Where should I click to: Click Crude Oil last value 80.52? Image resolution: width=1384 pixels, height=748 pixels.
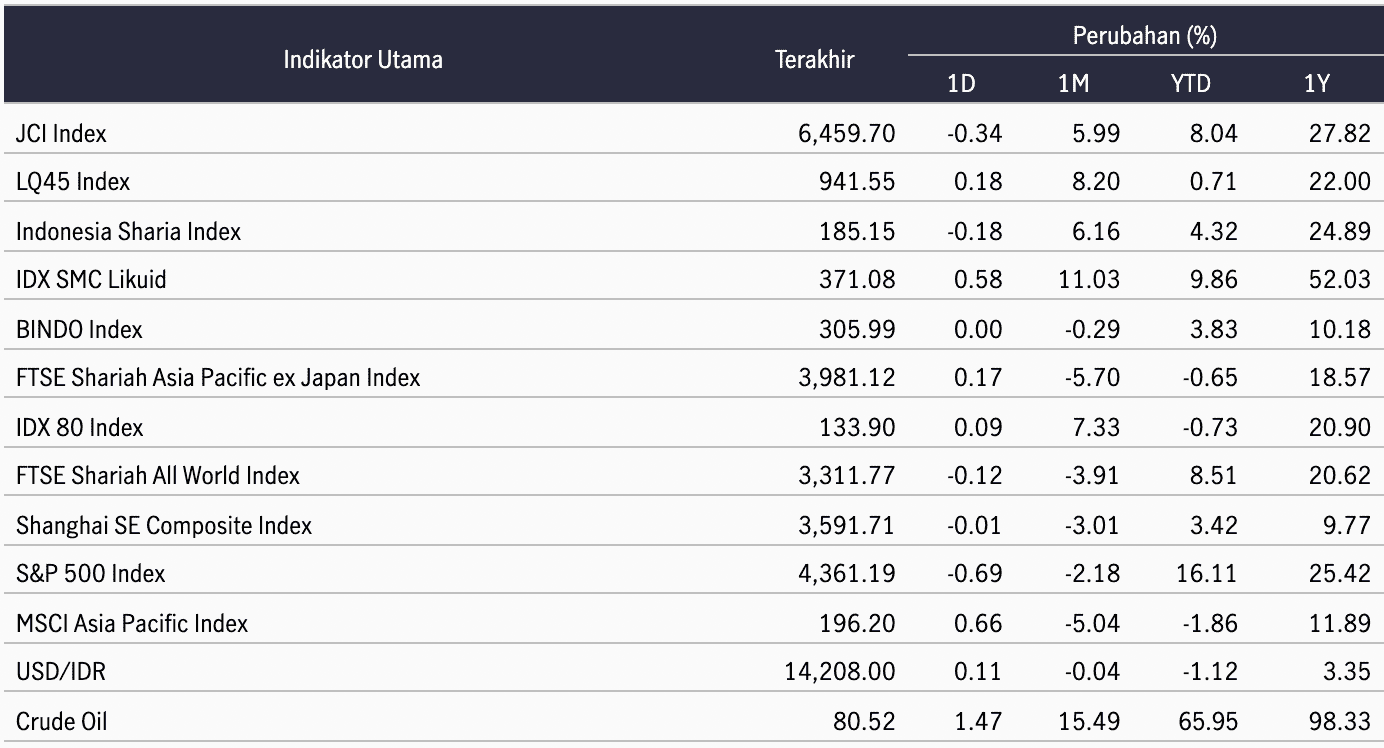(866, 721)
